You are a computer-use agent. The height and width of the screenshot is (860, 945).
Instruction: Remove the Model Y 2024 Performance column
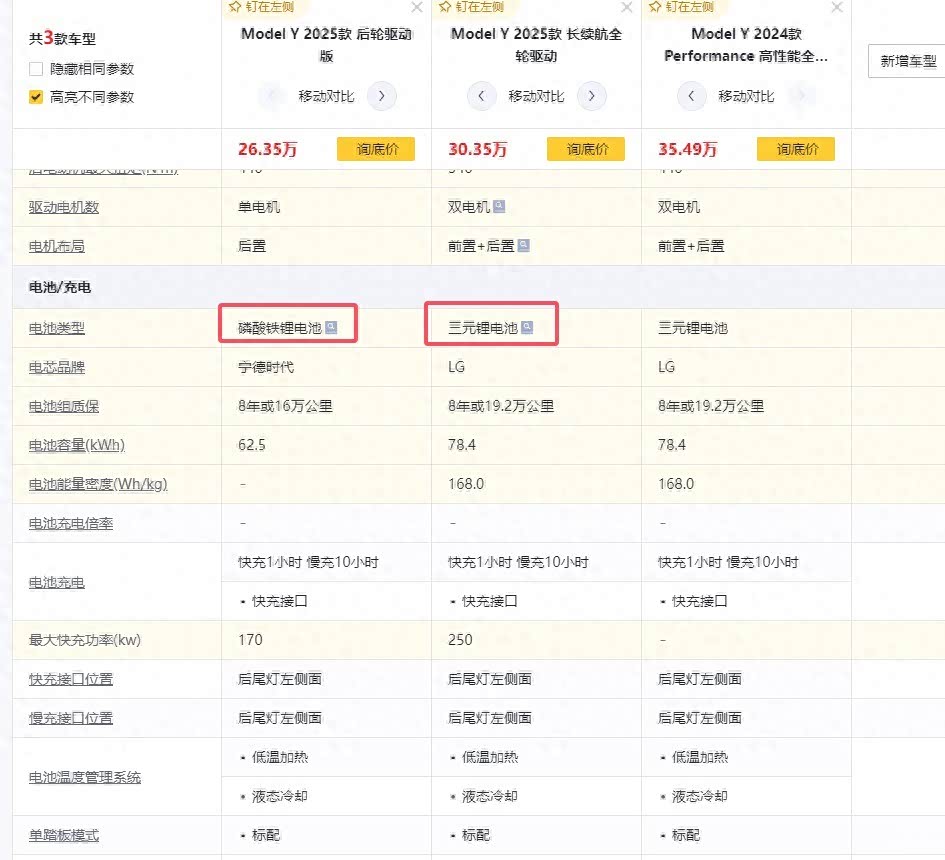(x=837, y=8)
